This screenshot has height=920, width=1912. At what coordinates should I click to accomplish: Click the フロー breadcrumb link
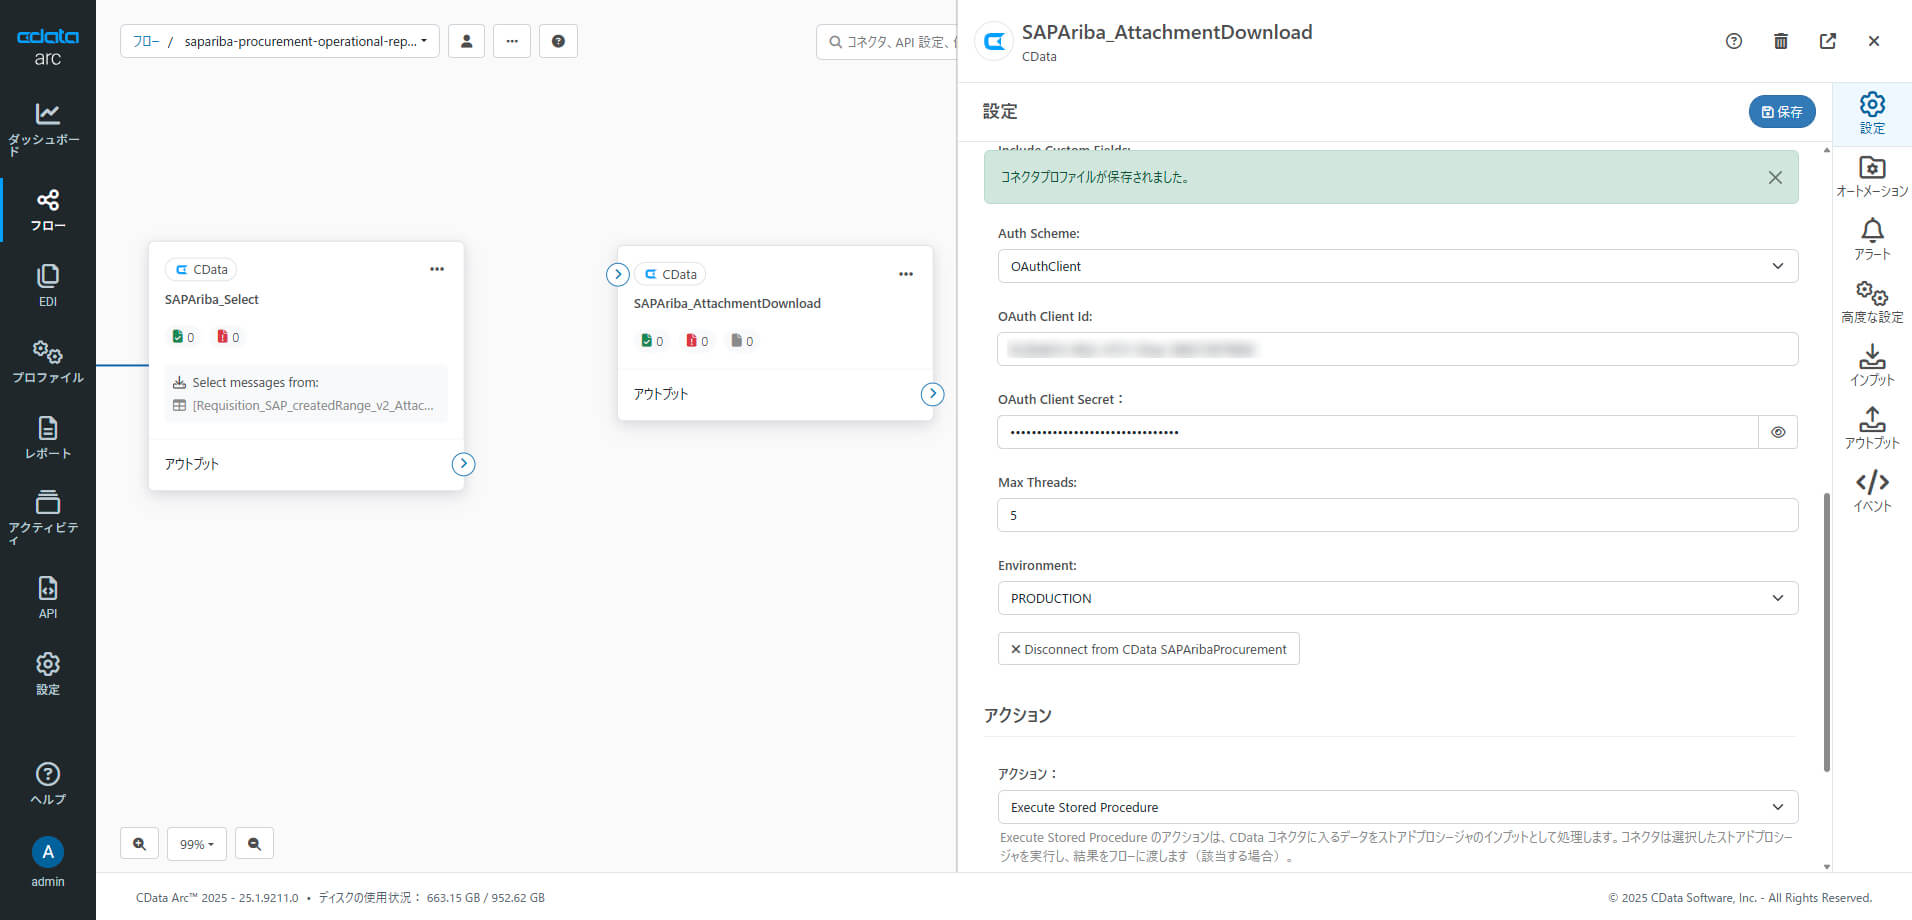click(x=146, y=41)
